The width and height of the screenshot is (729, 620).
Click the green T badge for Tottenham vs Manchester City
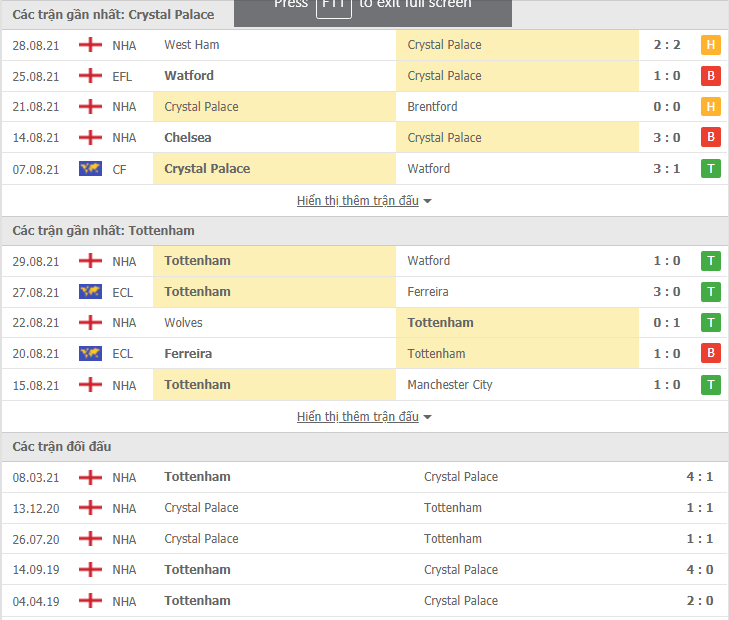pos(710,385)
